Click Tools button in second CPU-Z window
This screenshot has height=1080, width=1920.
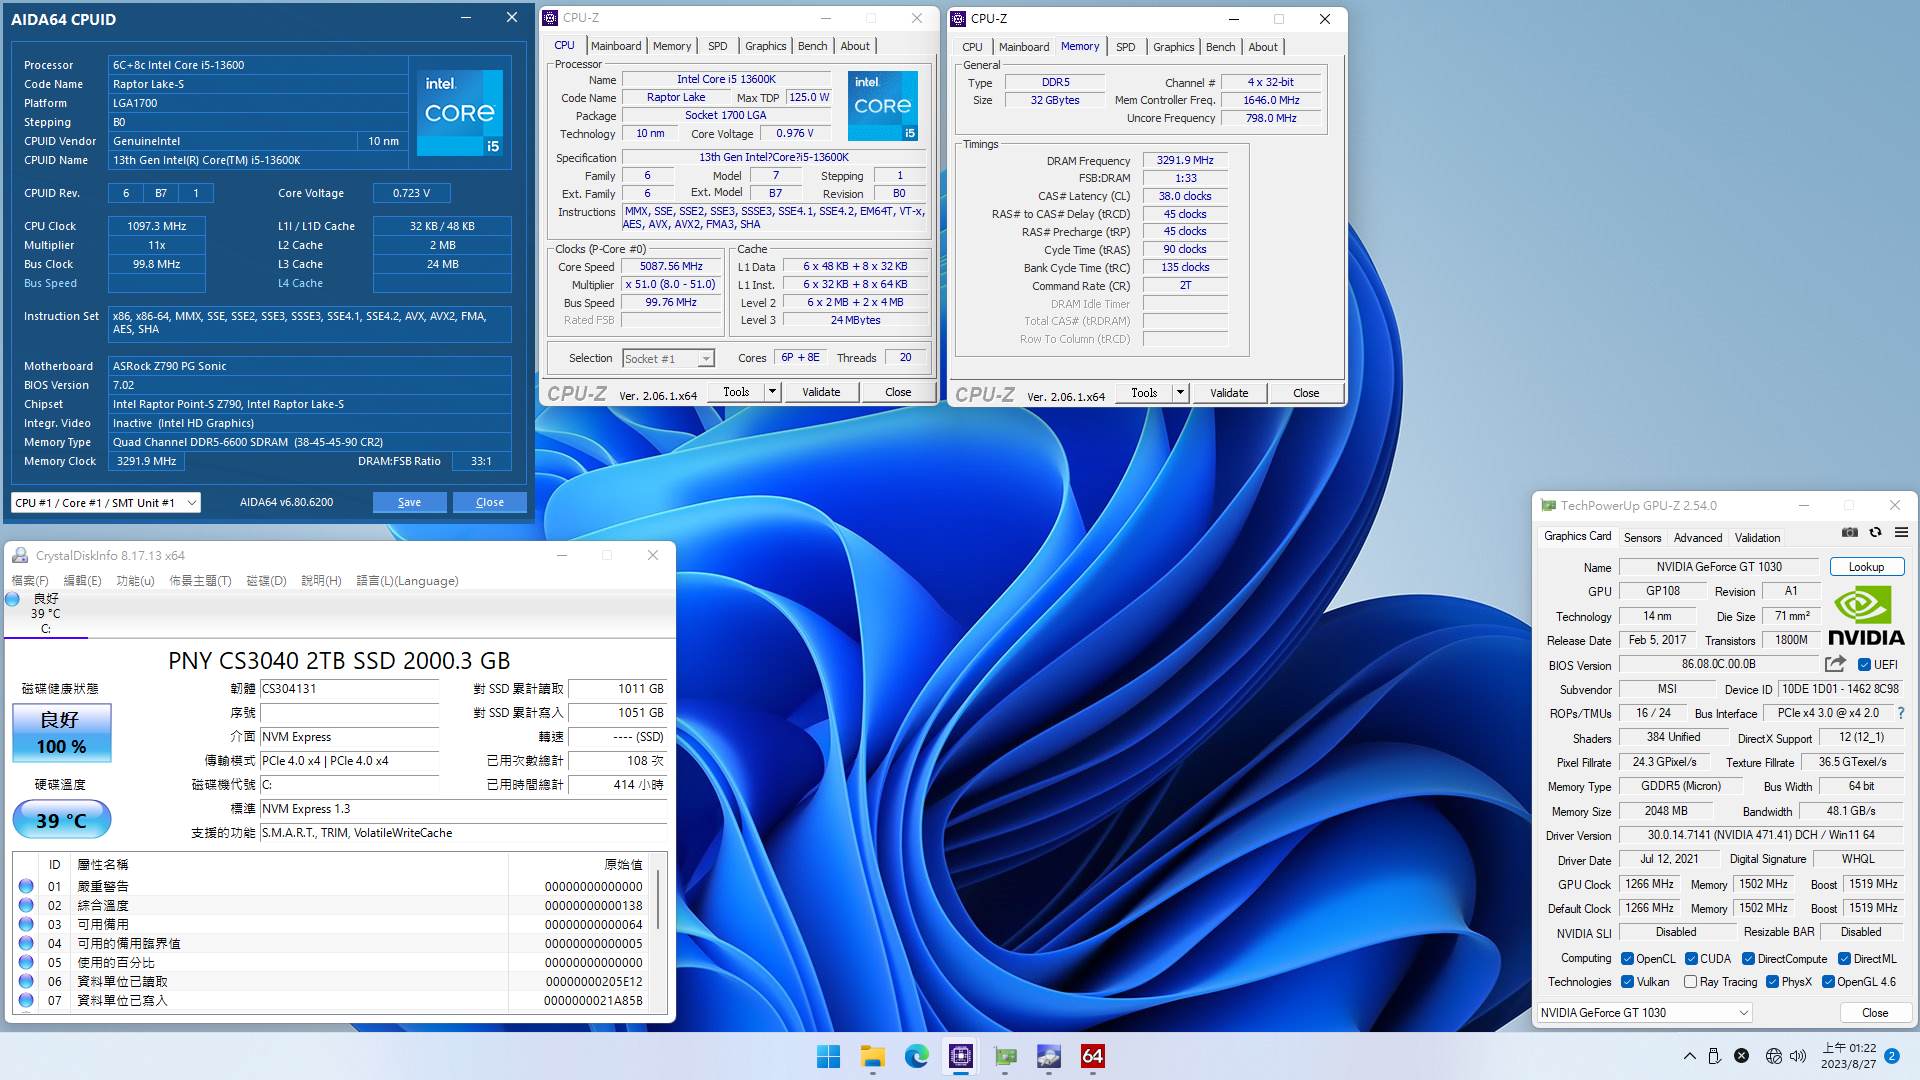point(1144,393)
